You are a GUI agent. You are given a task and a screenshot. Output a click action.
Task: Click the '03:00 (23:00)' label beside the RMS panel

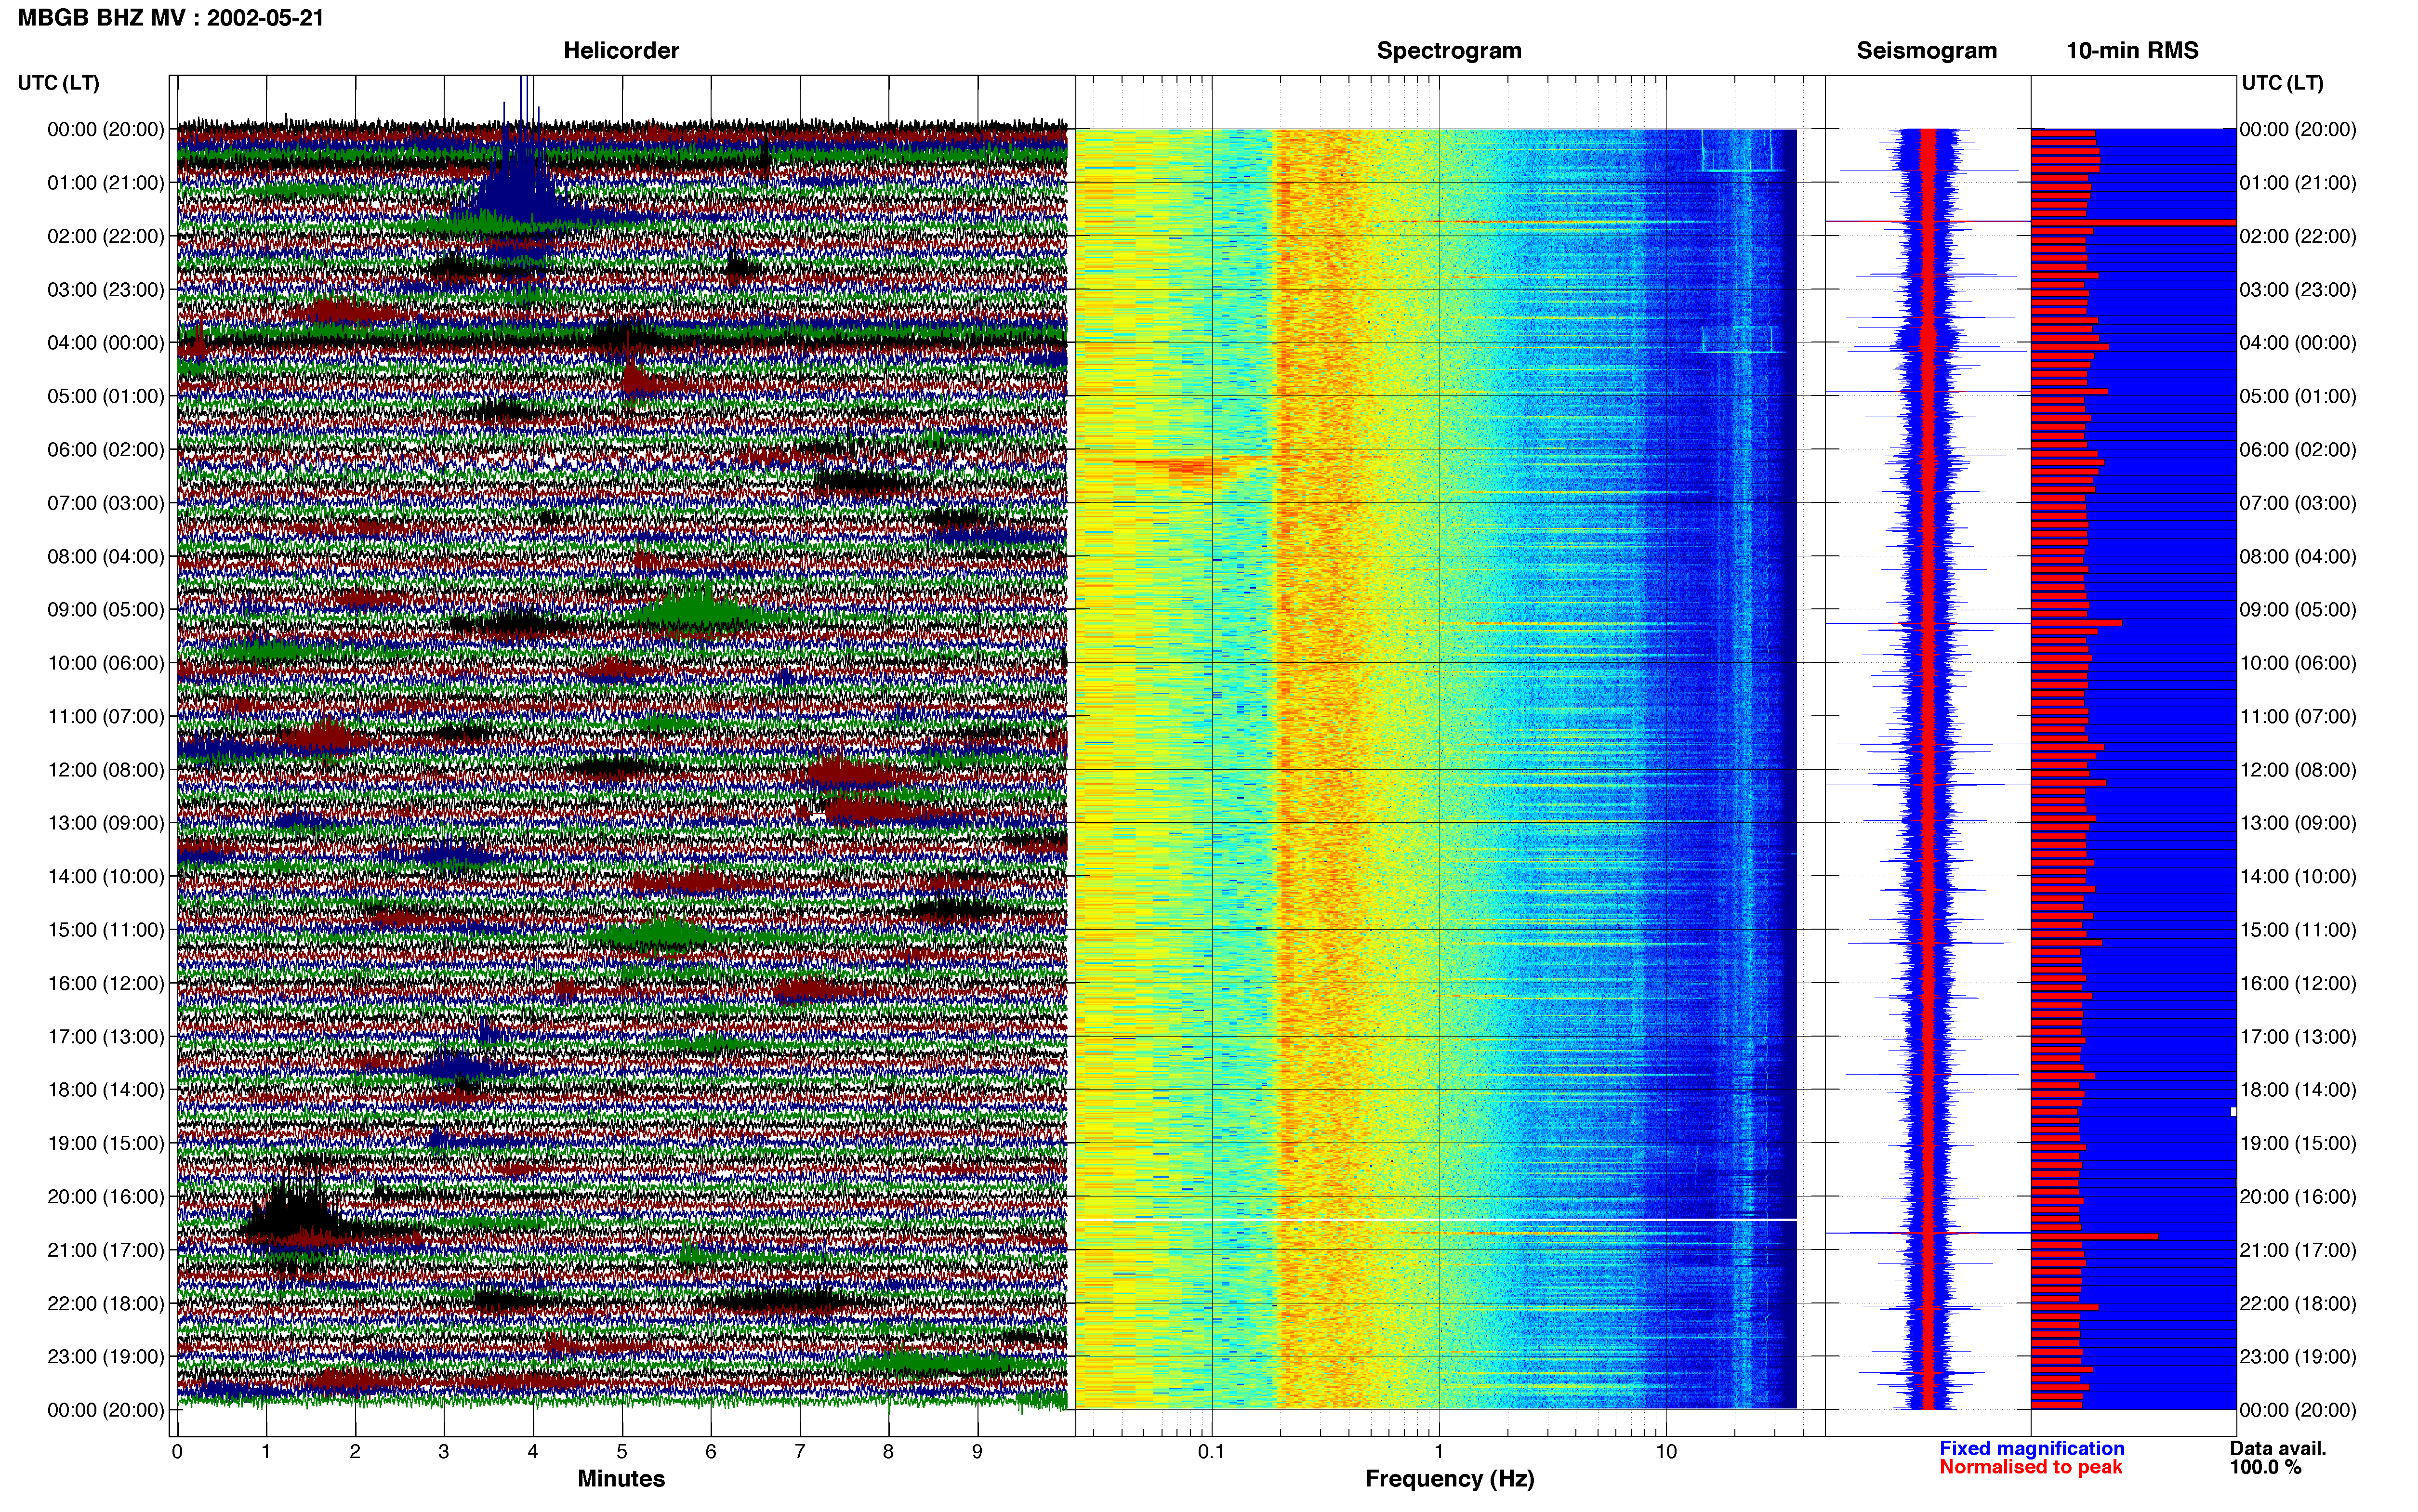[2298, 290]
